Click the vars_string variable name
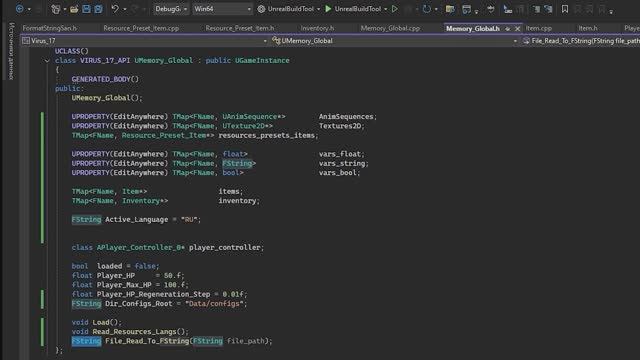Screen dimensions: 640x360 tap(342, 164)
